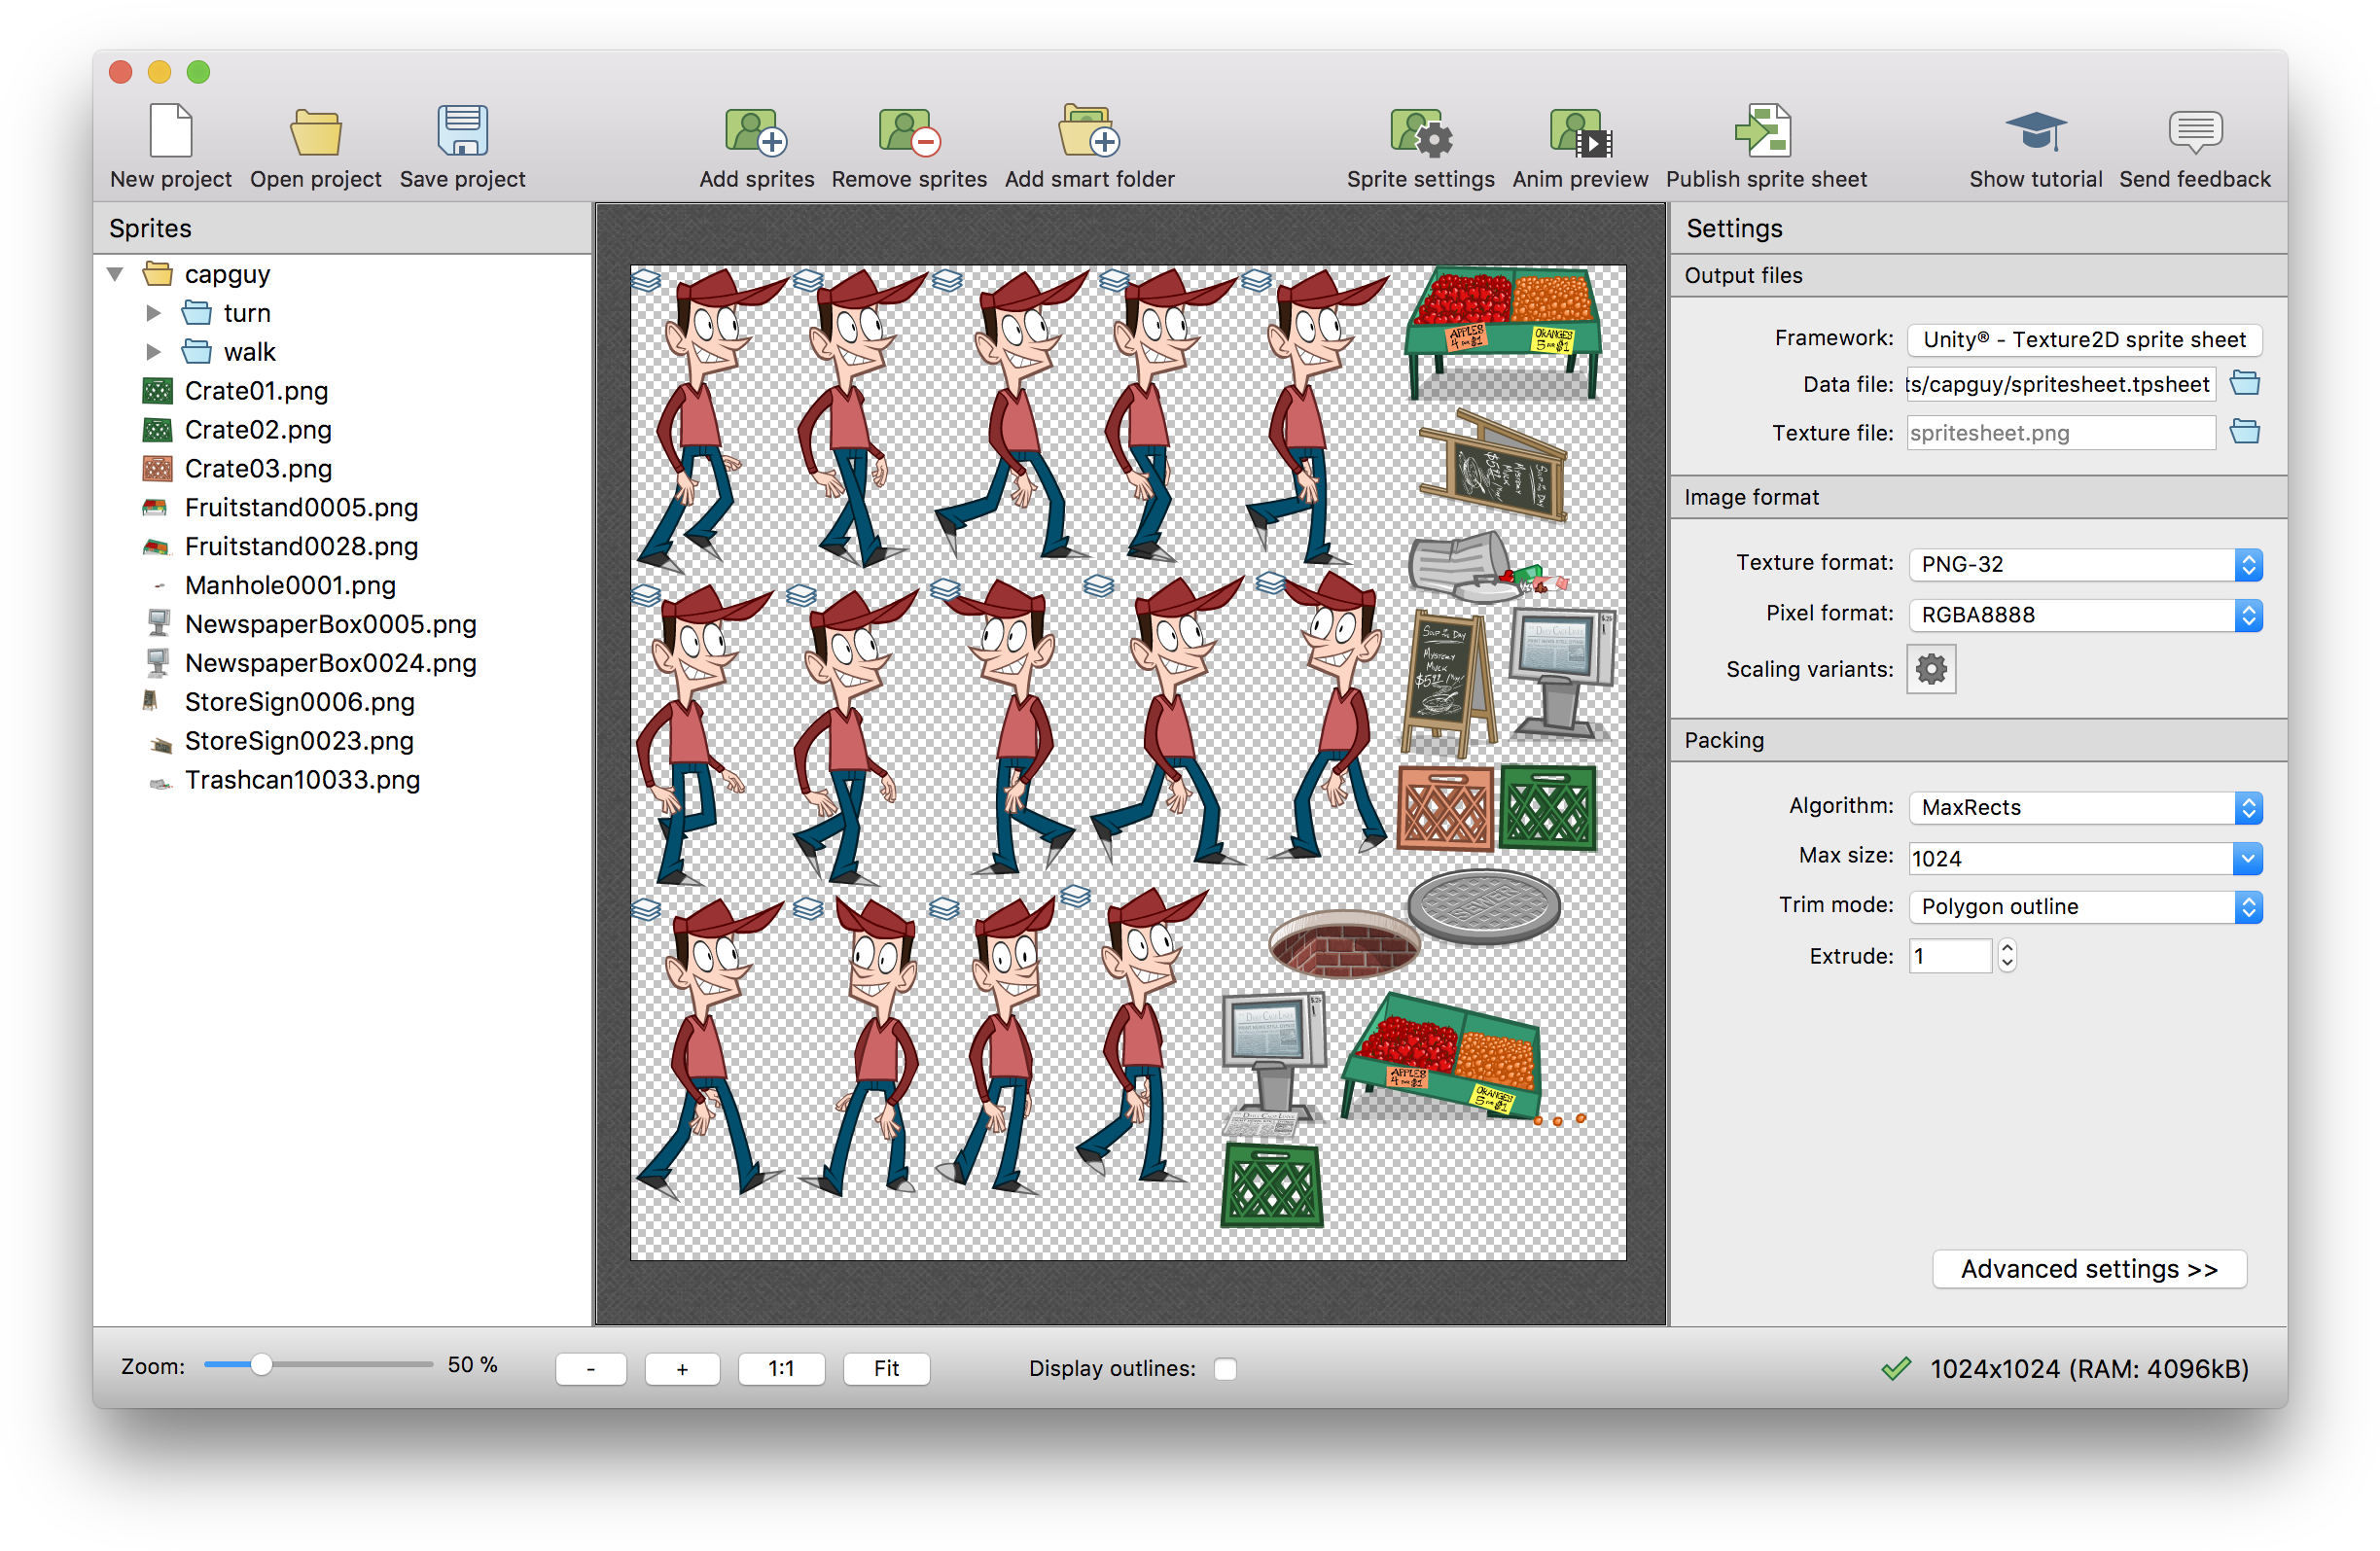The height and width of the screenshot is (1551, 2380).
Task: Collapse the capguy root folder
Action: click(x=115, y=274)
